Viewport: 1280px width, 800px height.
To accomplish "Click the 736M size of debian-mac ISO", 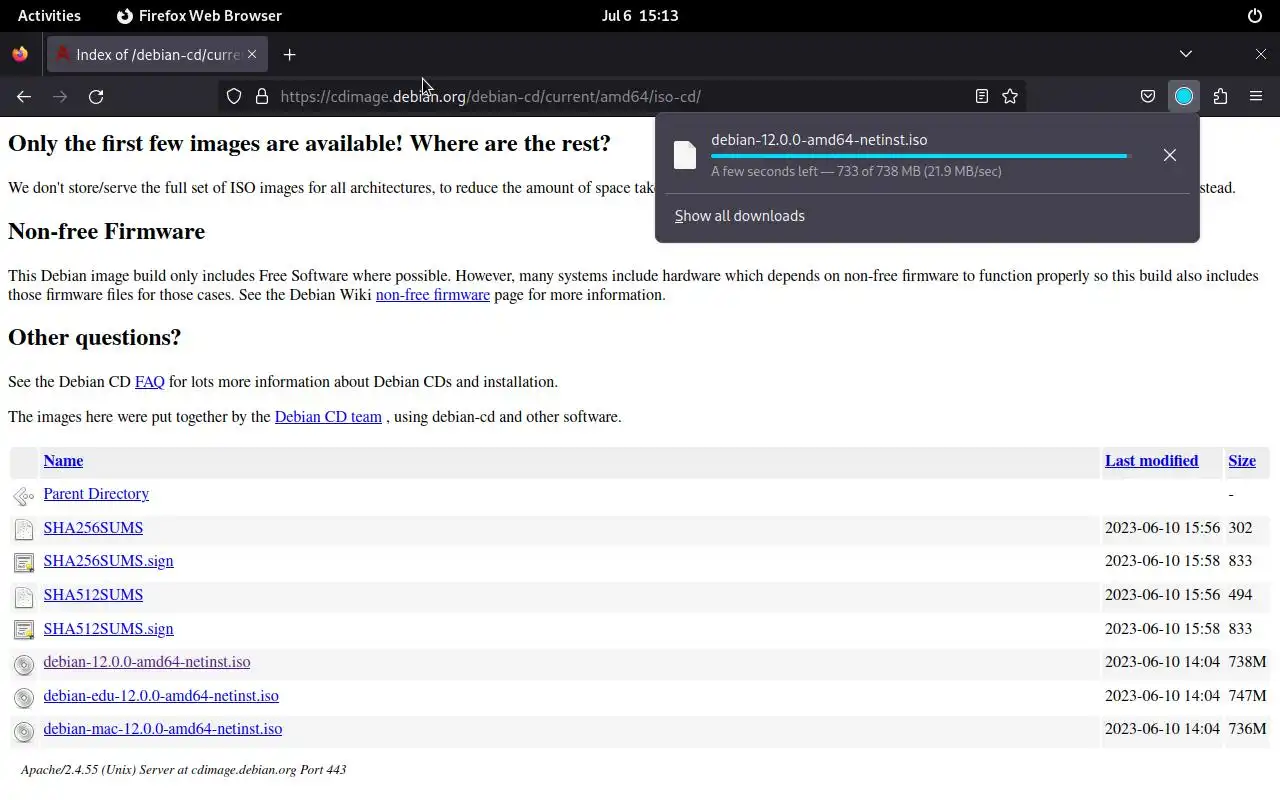I will 1247,729.
